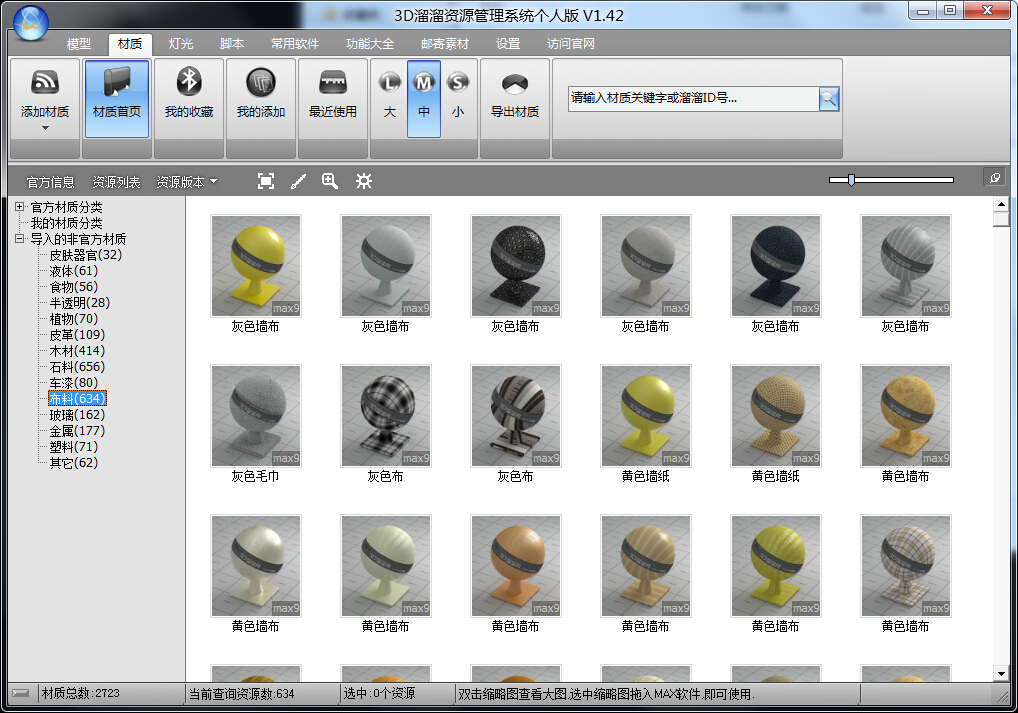
Task: Select the 液体(61) category
Action: coord(74,271)
